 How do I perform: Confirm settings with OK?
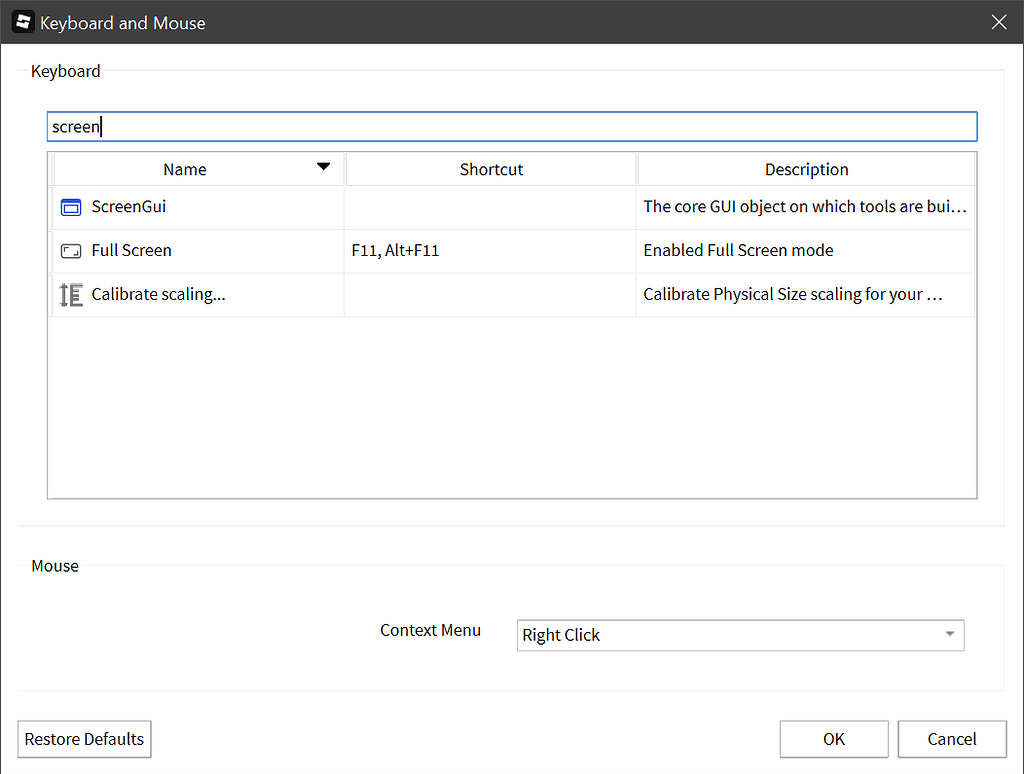(x=833, y=739)
